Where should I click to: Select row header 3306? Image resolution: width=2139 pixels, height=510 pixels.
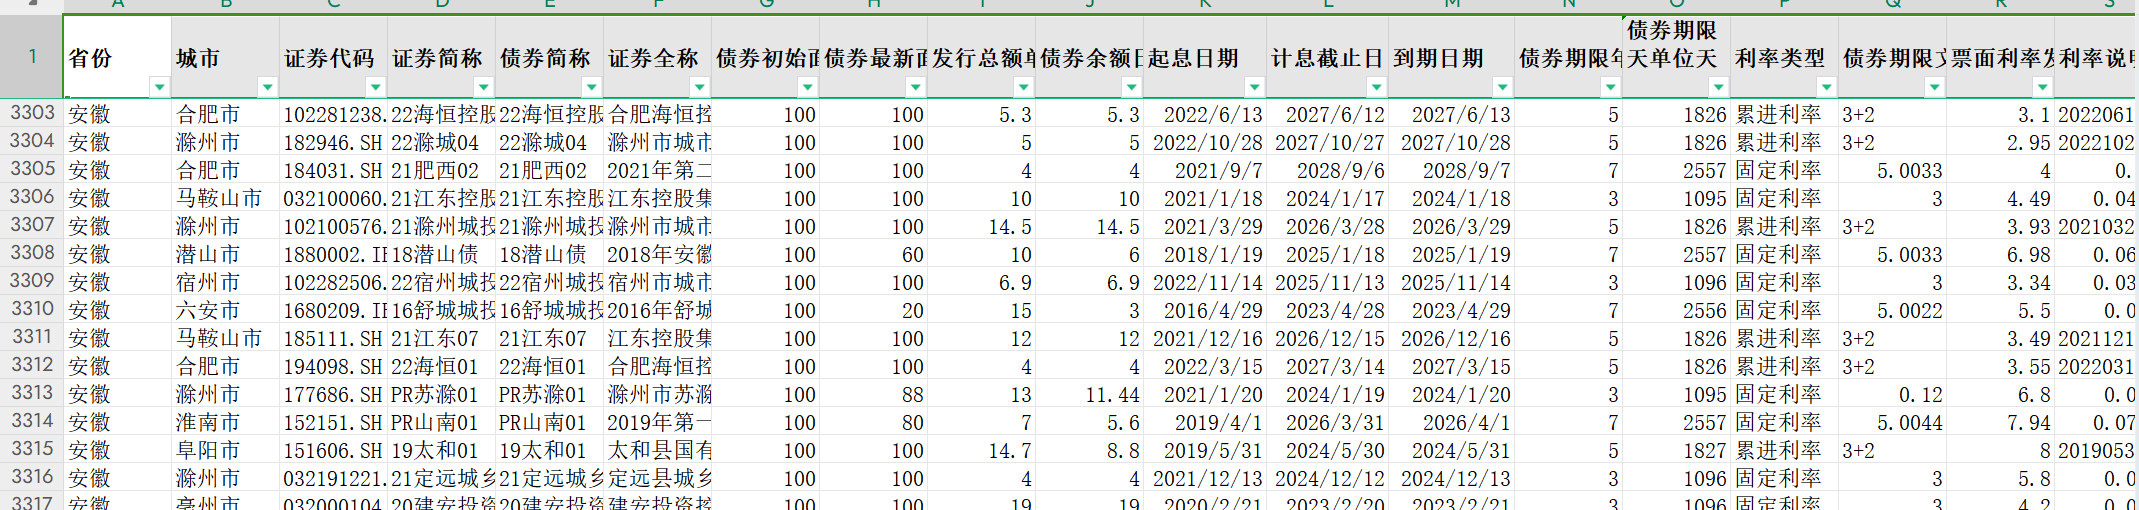31,198
